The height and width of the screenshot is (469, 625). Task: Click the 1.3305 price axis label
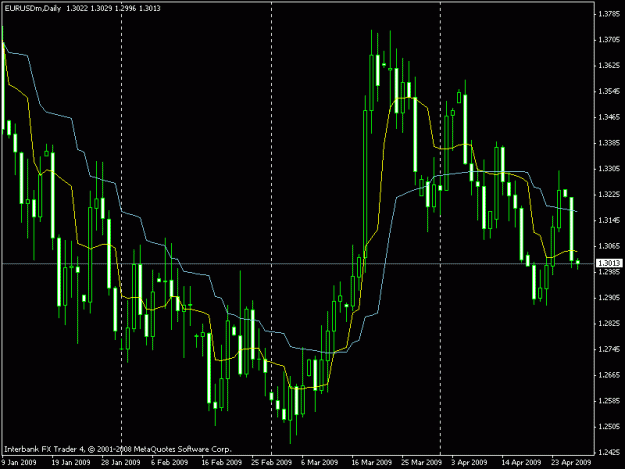point(609,169)
